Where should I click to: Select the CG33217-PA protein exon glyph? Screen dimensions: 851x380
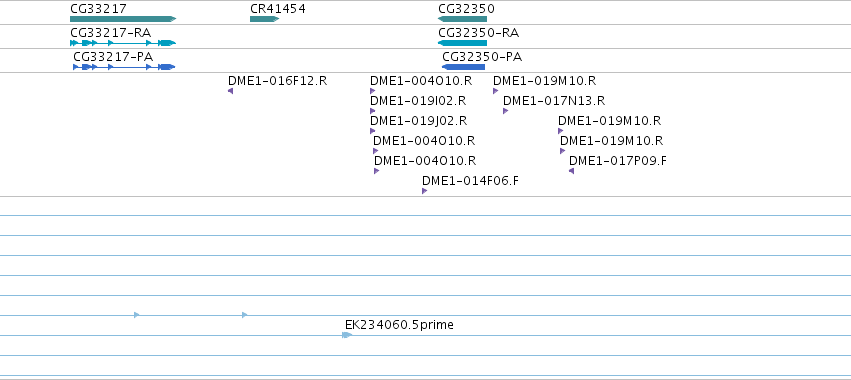124,67
